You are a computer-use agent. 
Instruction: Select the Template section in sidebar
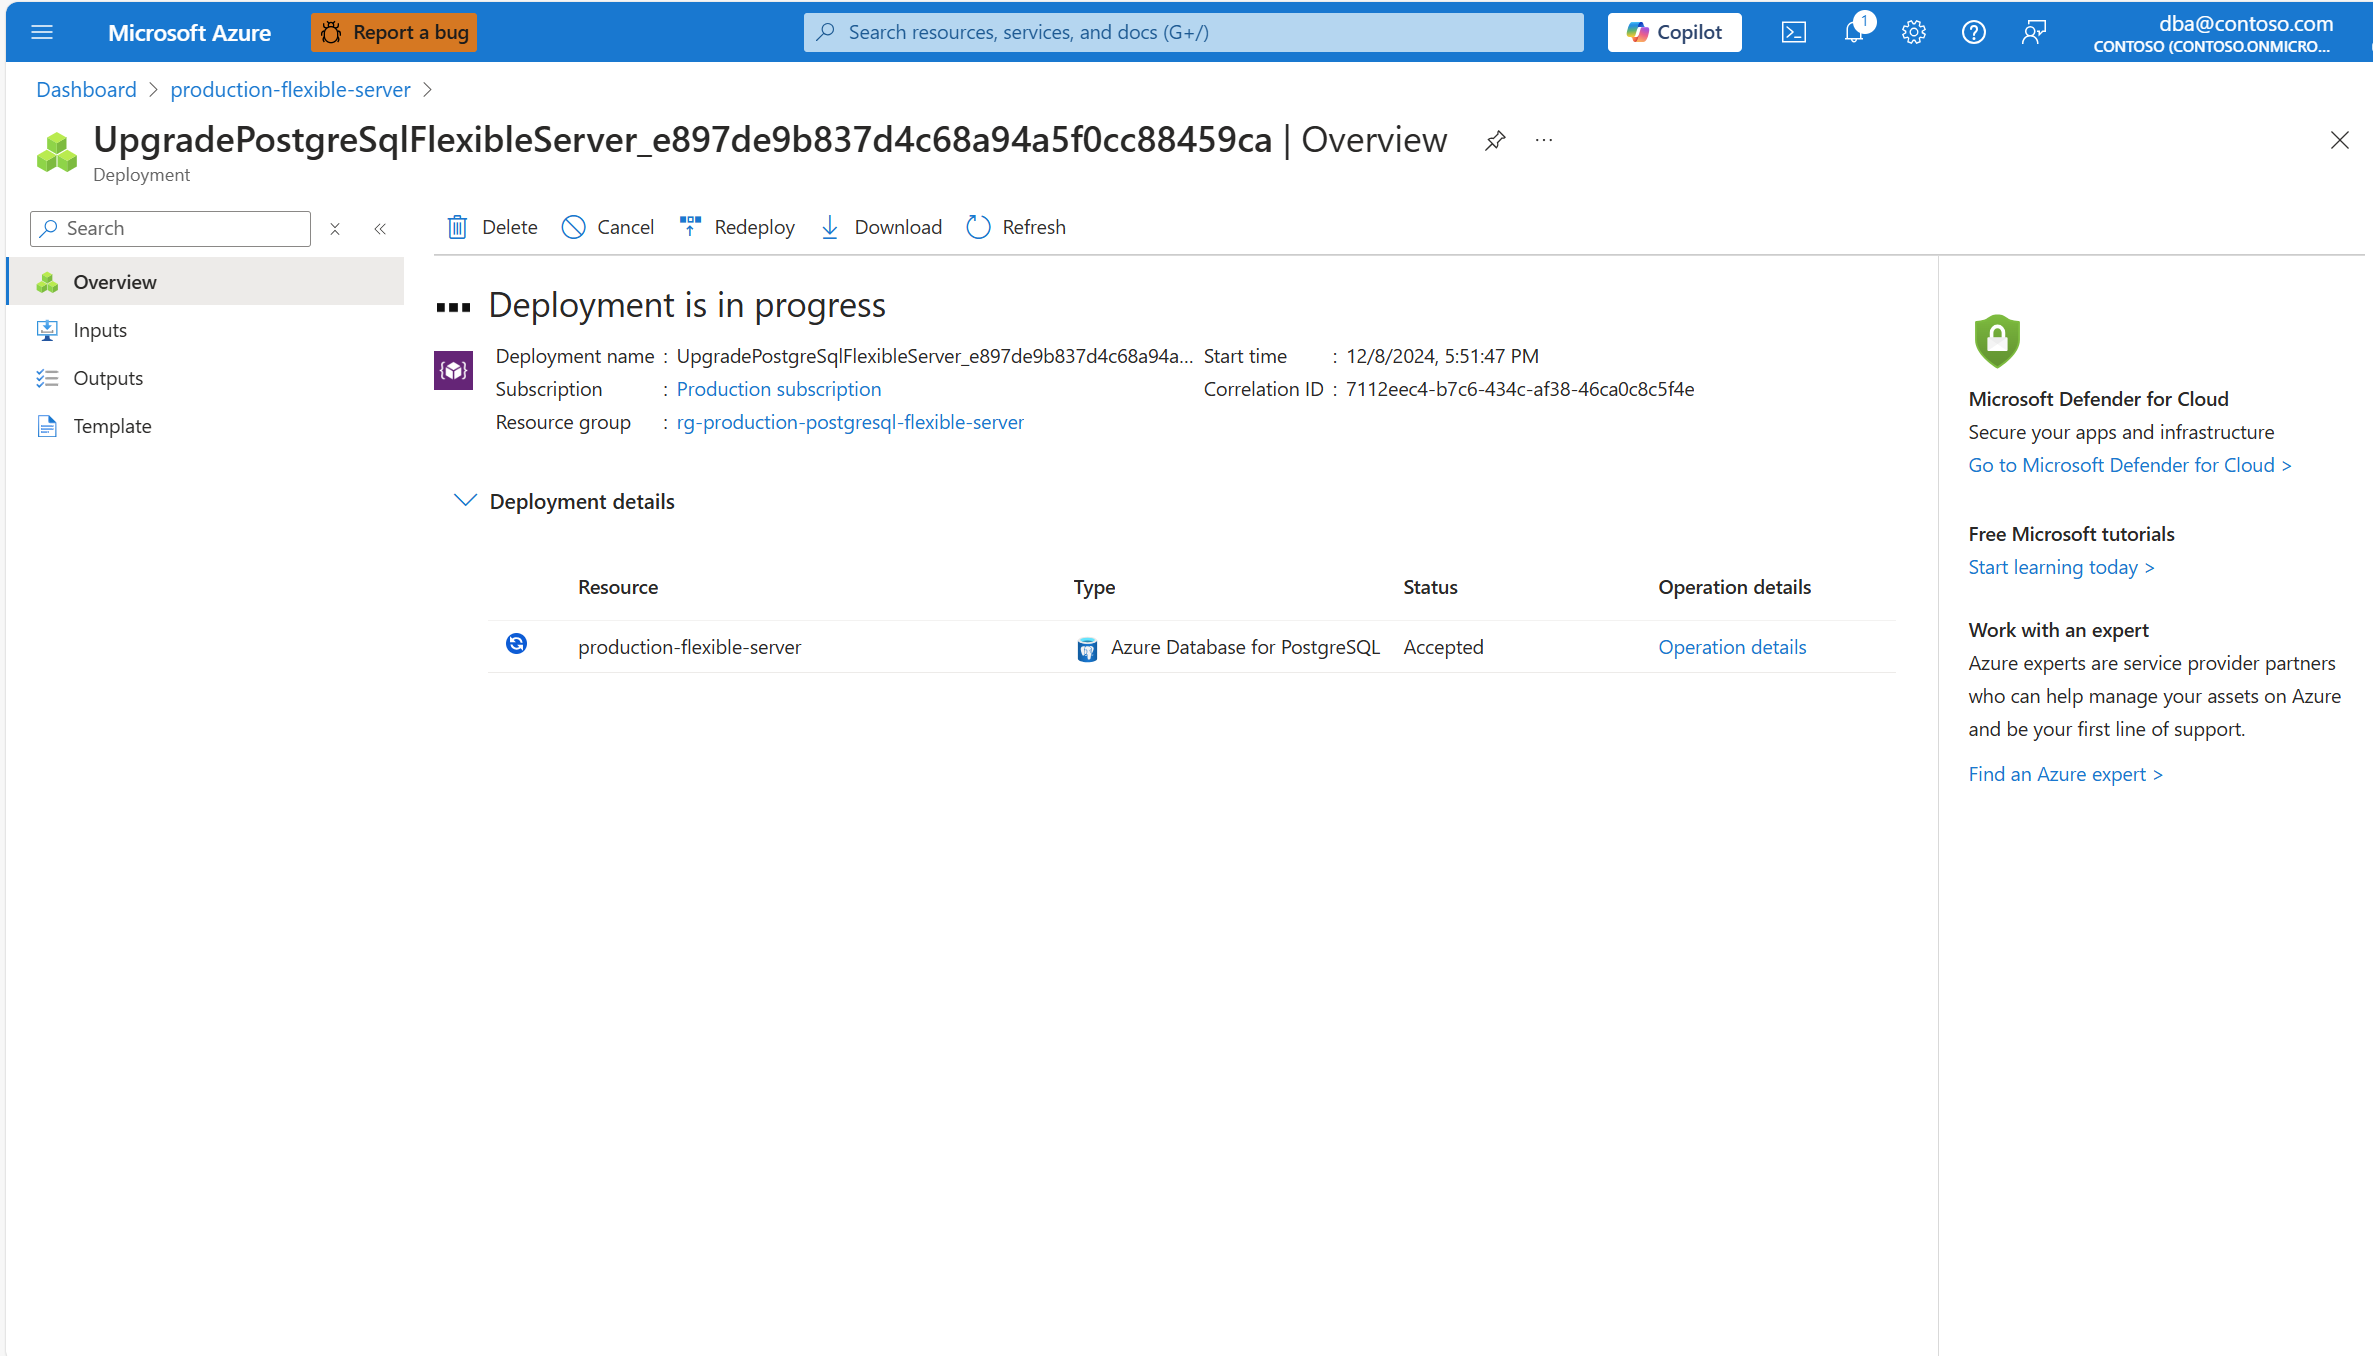click(x=111, y=425)
